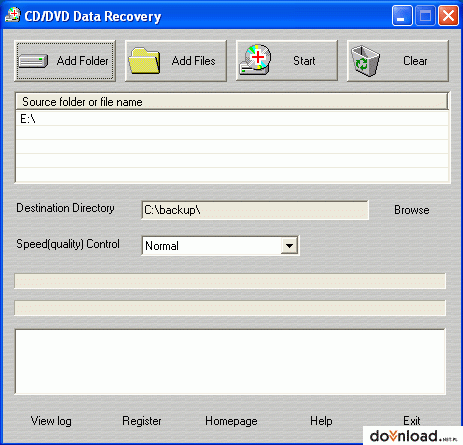Image resolution: width=463 pixels, height=445 pixels.
Task: Visit the Homepage link
Action: point(231,421)
